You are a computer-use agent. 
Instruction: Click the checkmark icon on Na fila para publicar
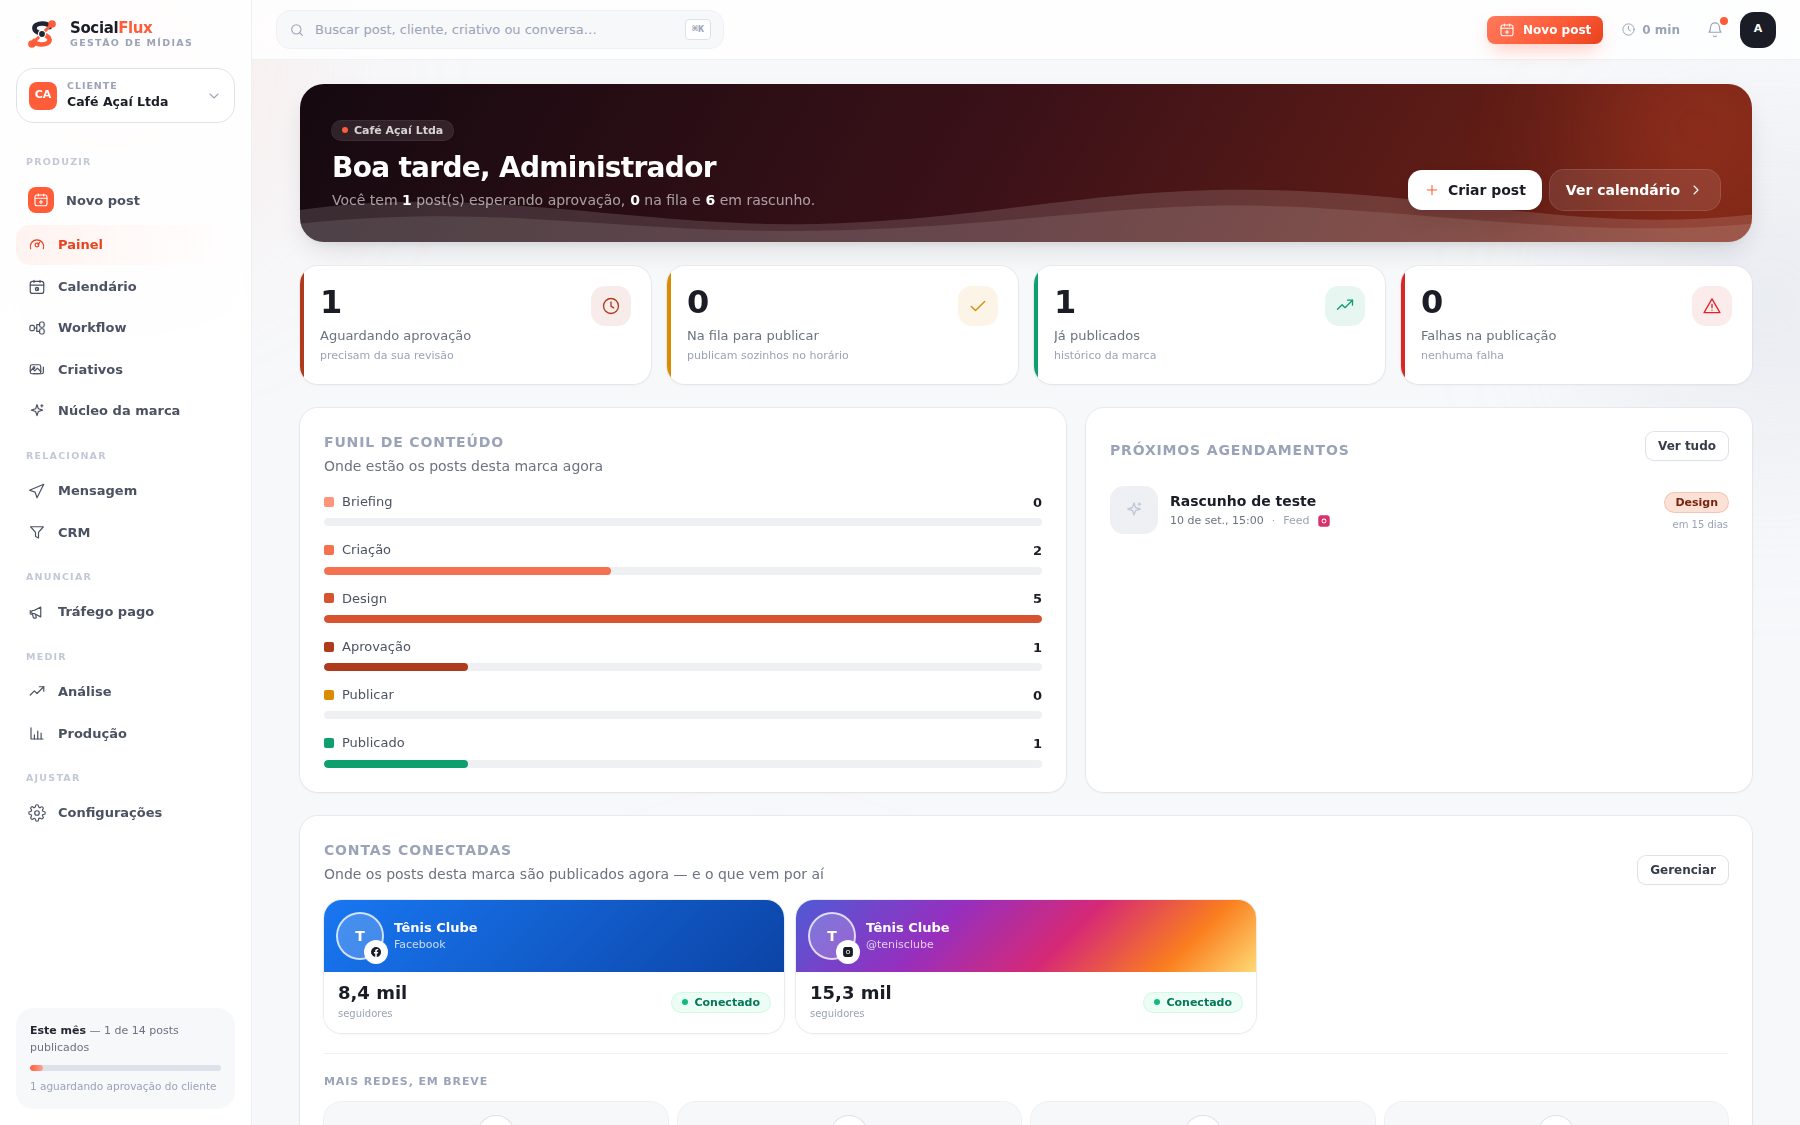point(978,306)
